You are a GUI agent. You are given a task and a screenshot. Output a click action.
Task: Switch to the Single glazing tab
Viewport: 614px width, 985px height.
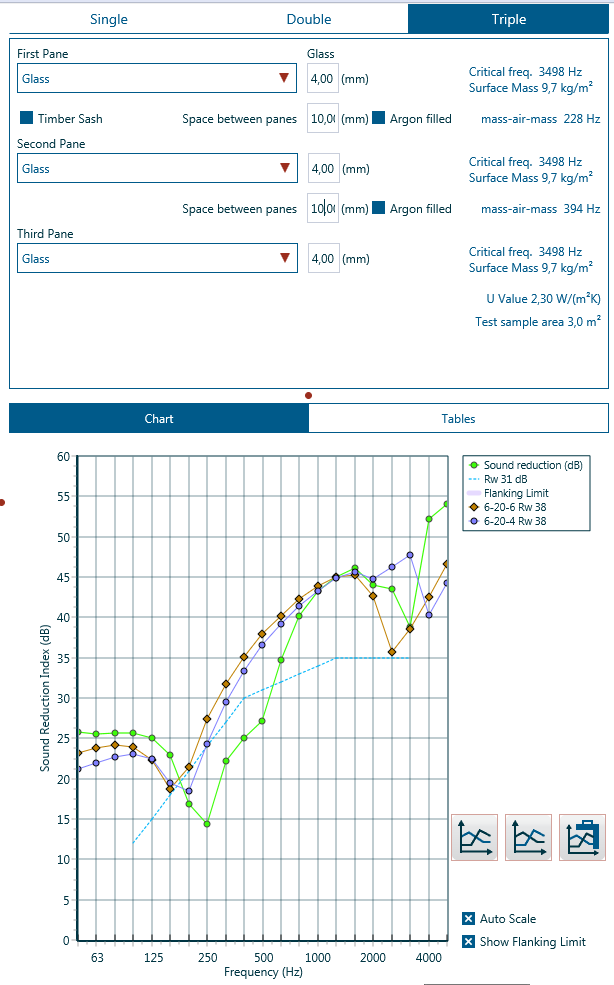tap(109, 19)
